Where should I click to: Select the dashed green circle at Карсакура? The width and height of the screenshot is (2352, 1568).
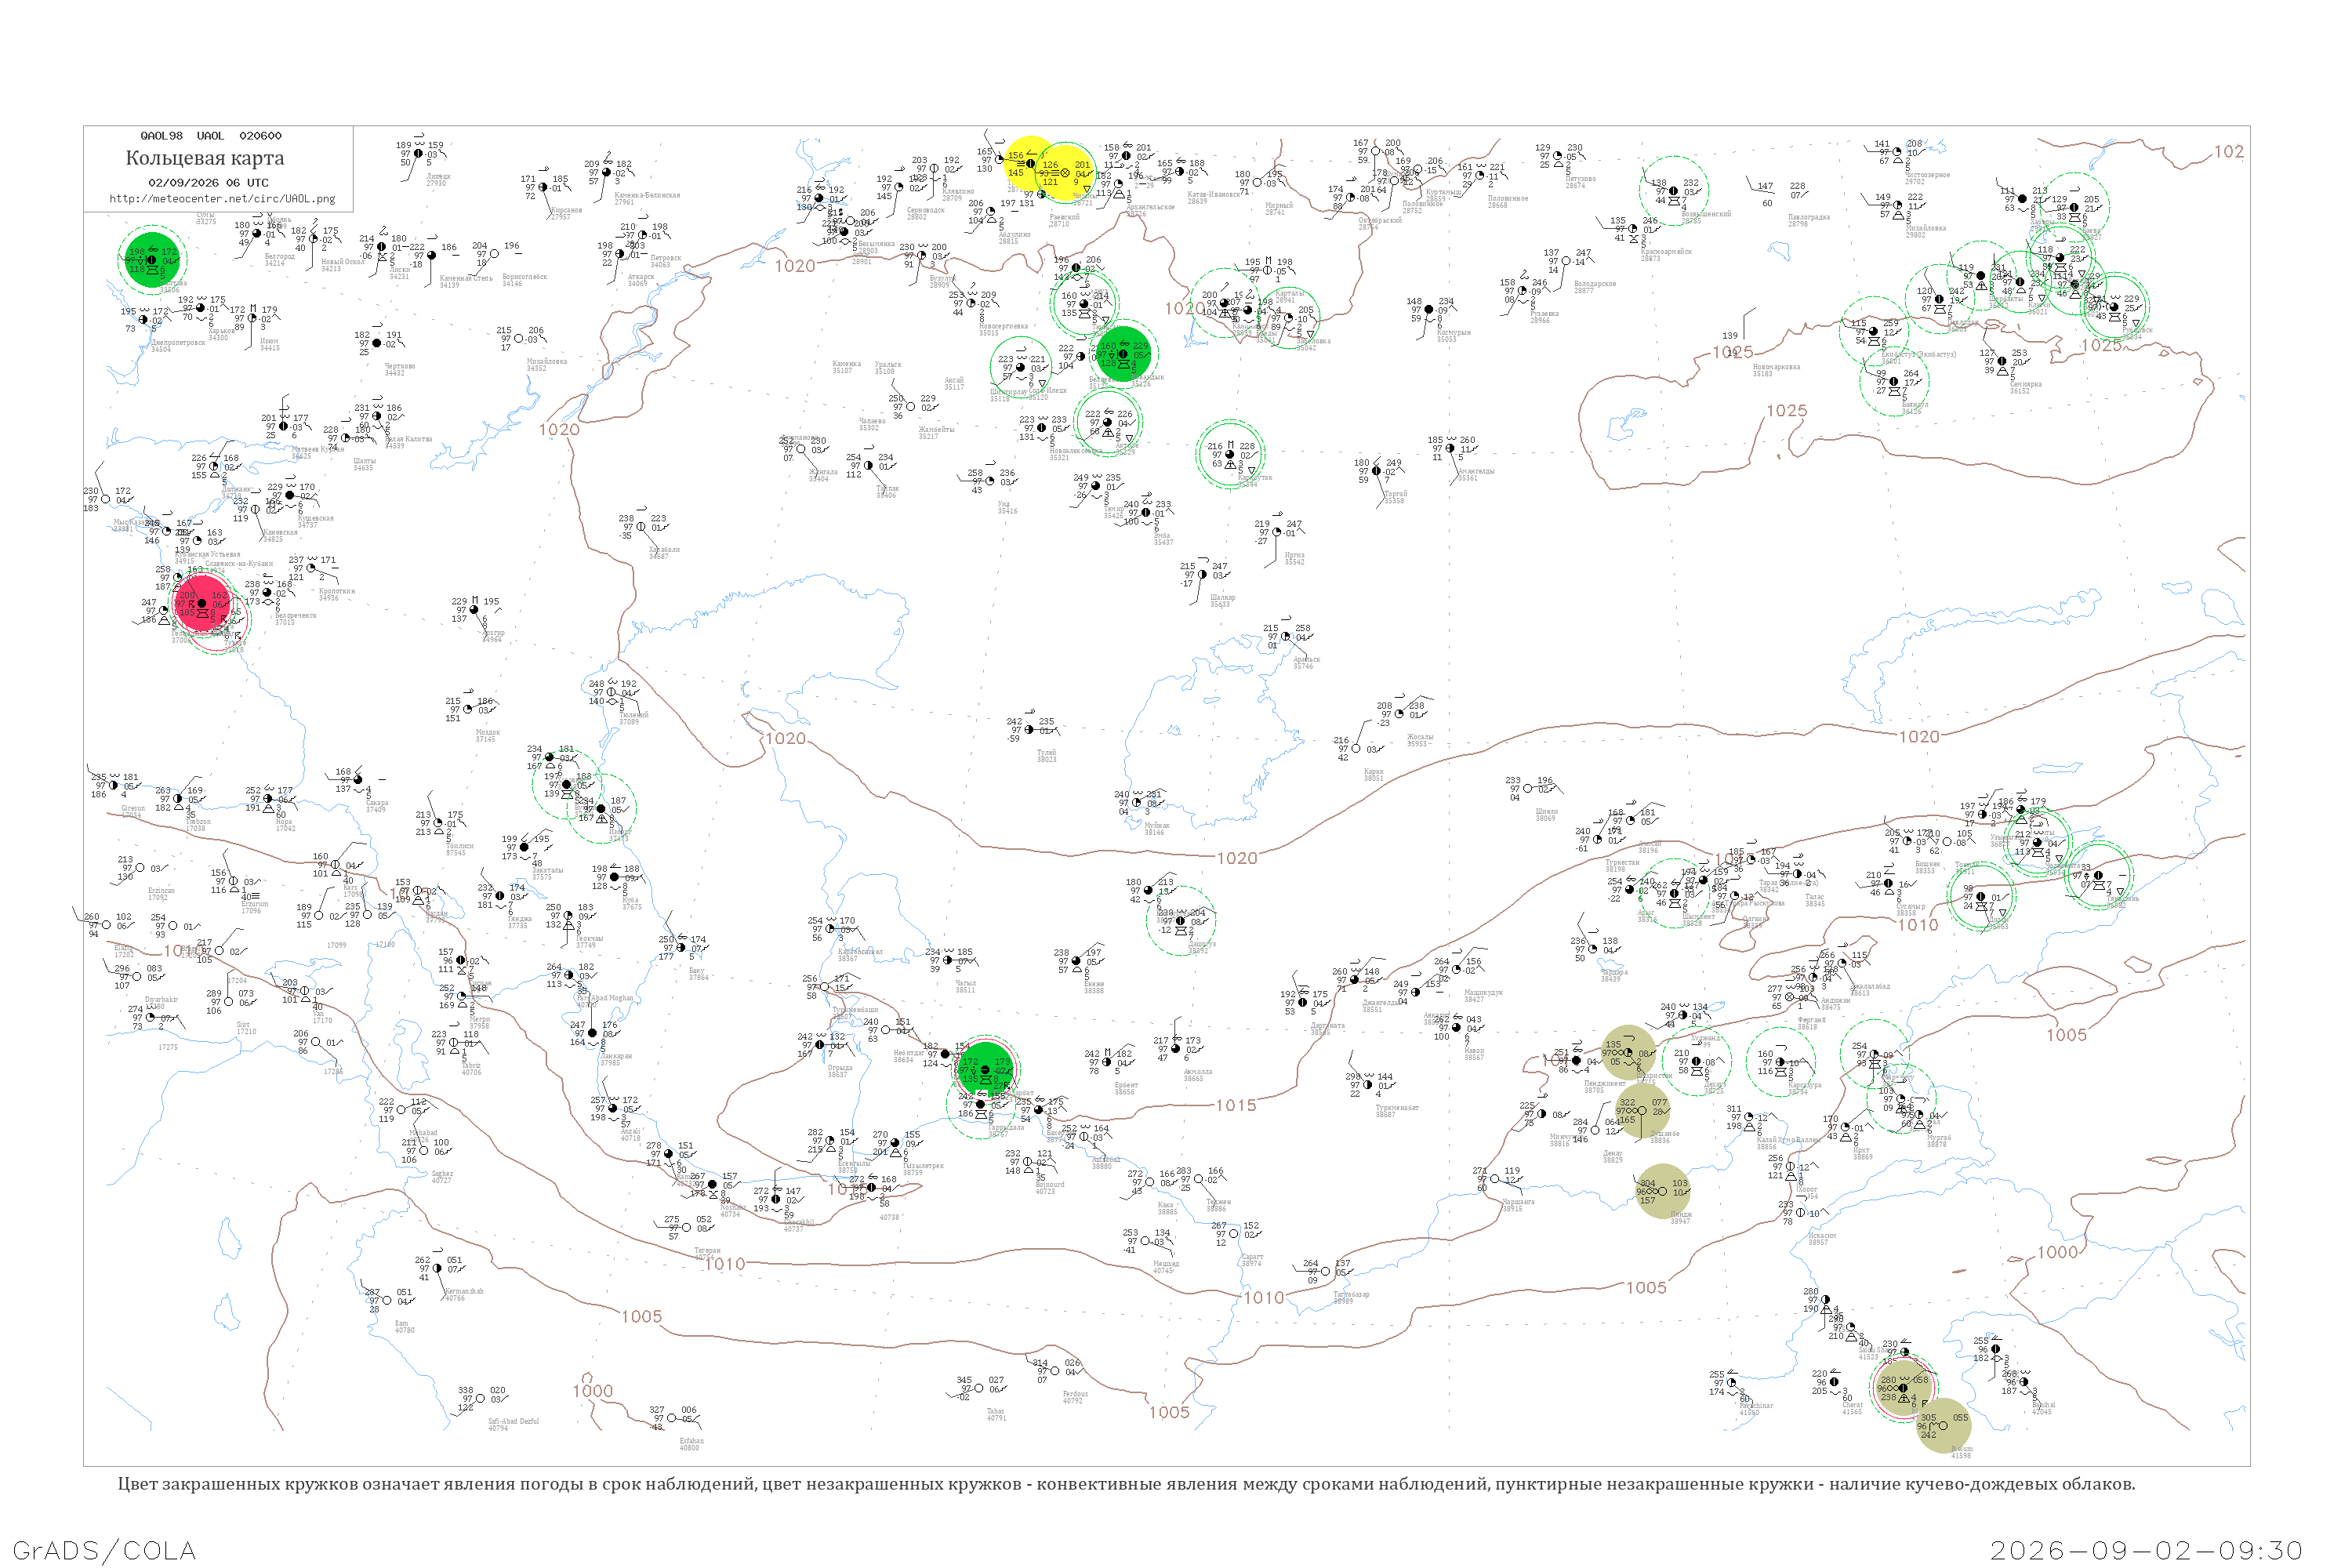pyautogui.click(x=1781, y=1062)
